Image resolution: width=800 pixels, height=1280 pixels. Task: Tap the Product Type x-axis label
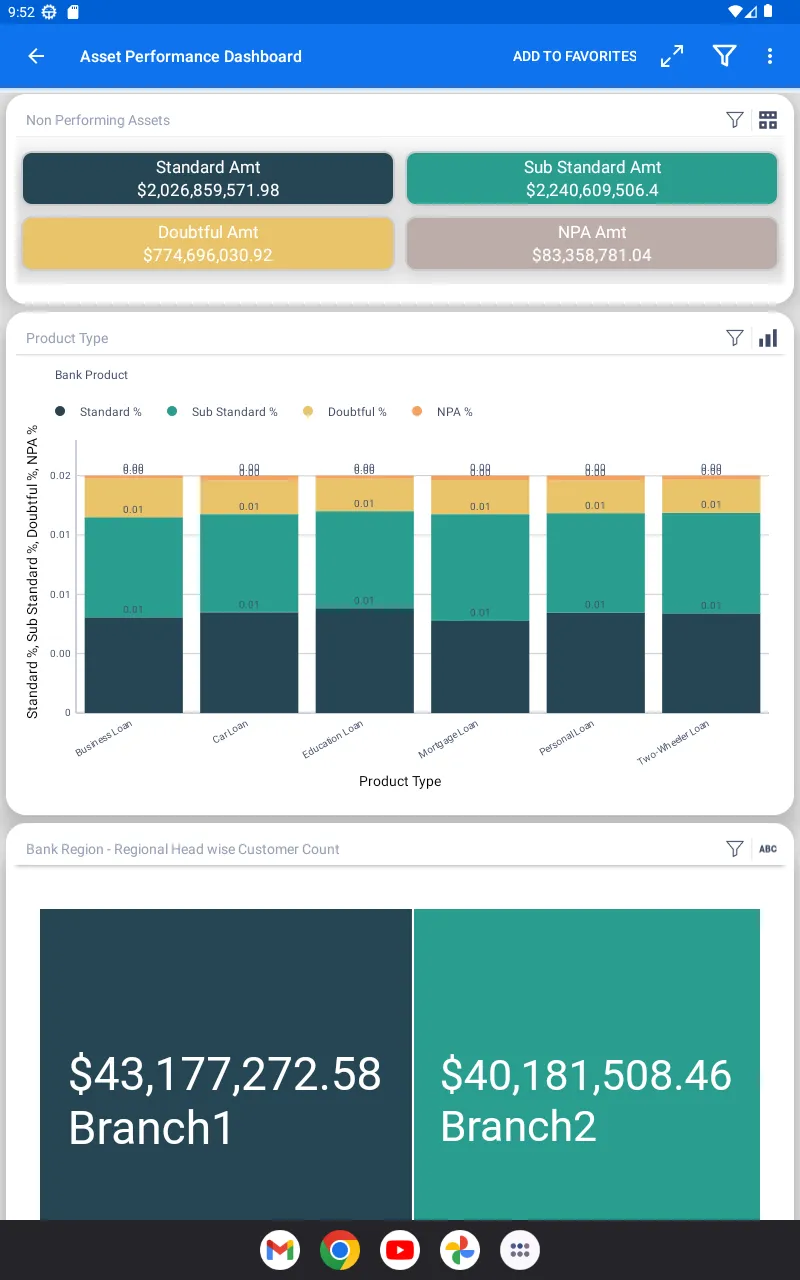point(400,781)
